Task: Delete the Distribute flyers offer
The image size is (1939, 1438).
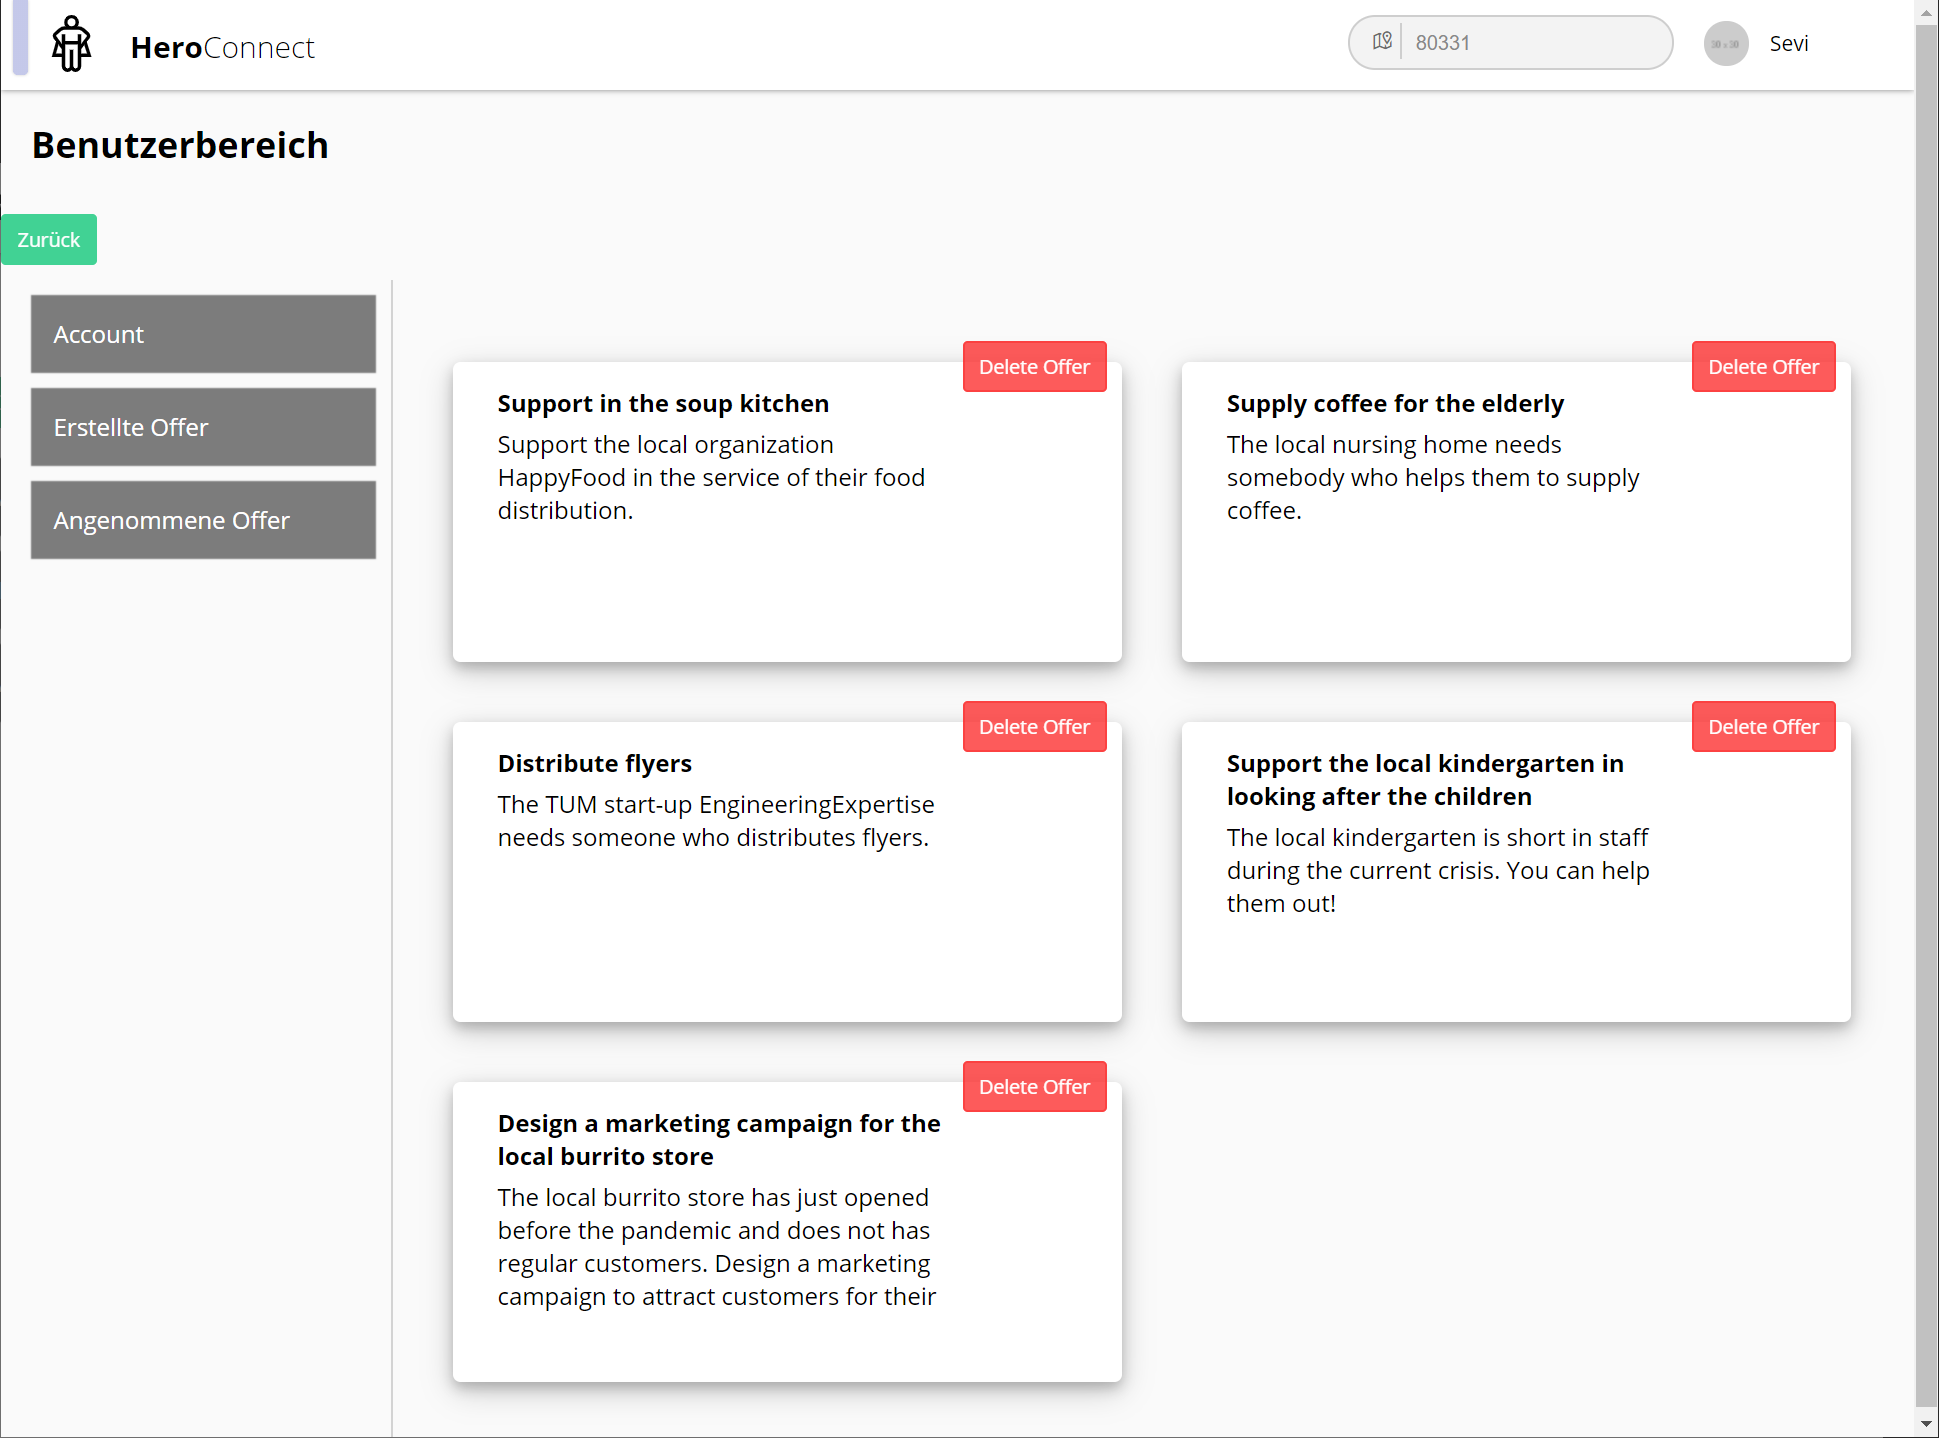Action: 1034,727
